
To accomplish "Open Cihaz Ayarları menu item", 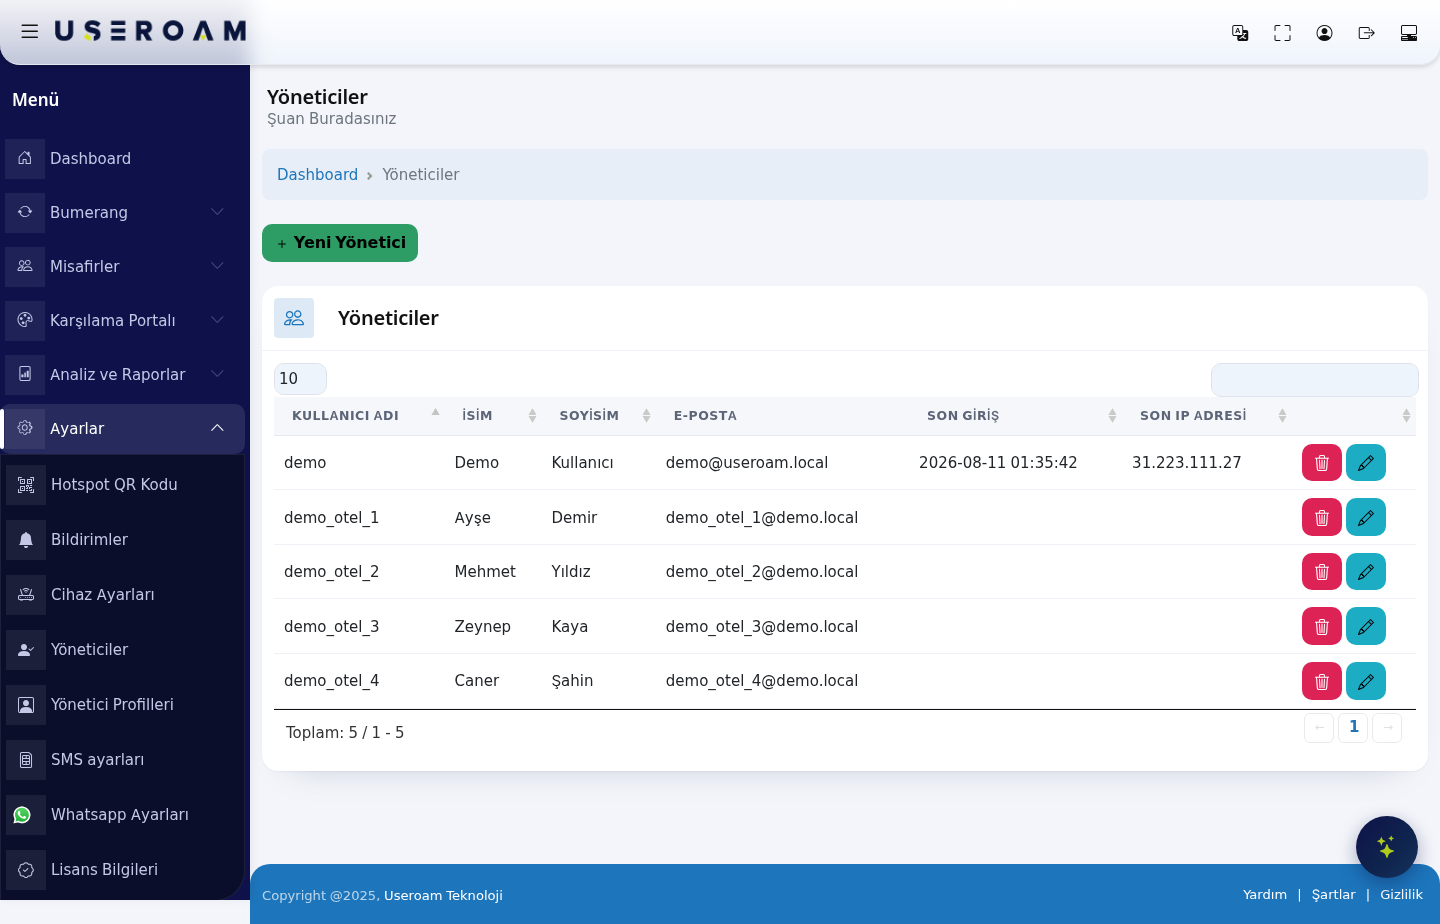I will point(124,595).
